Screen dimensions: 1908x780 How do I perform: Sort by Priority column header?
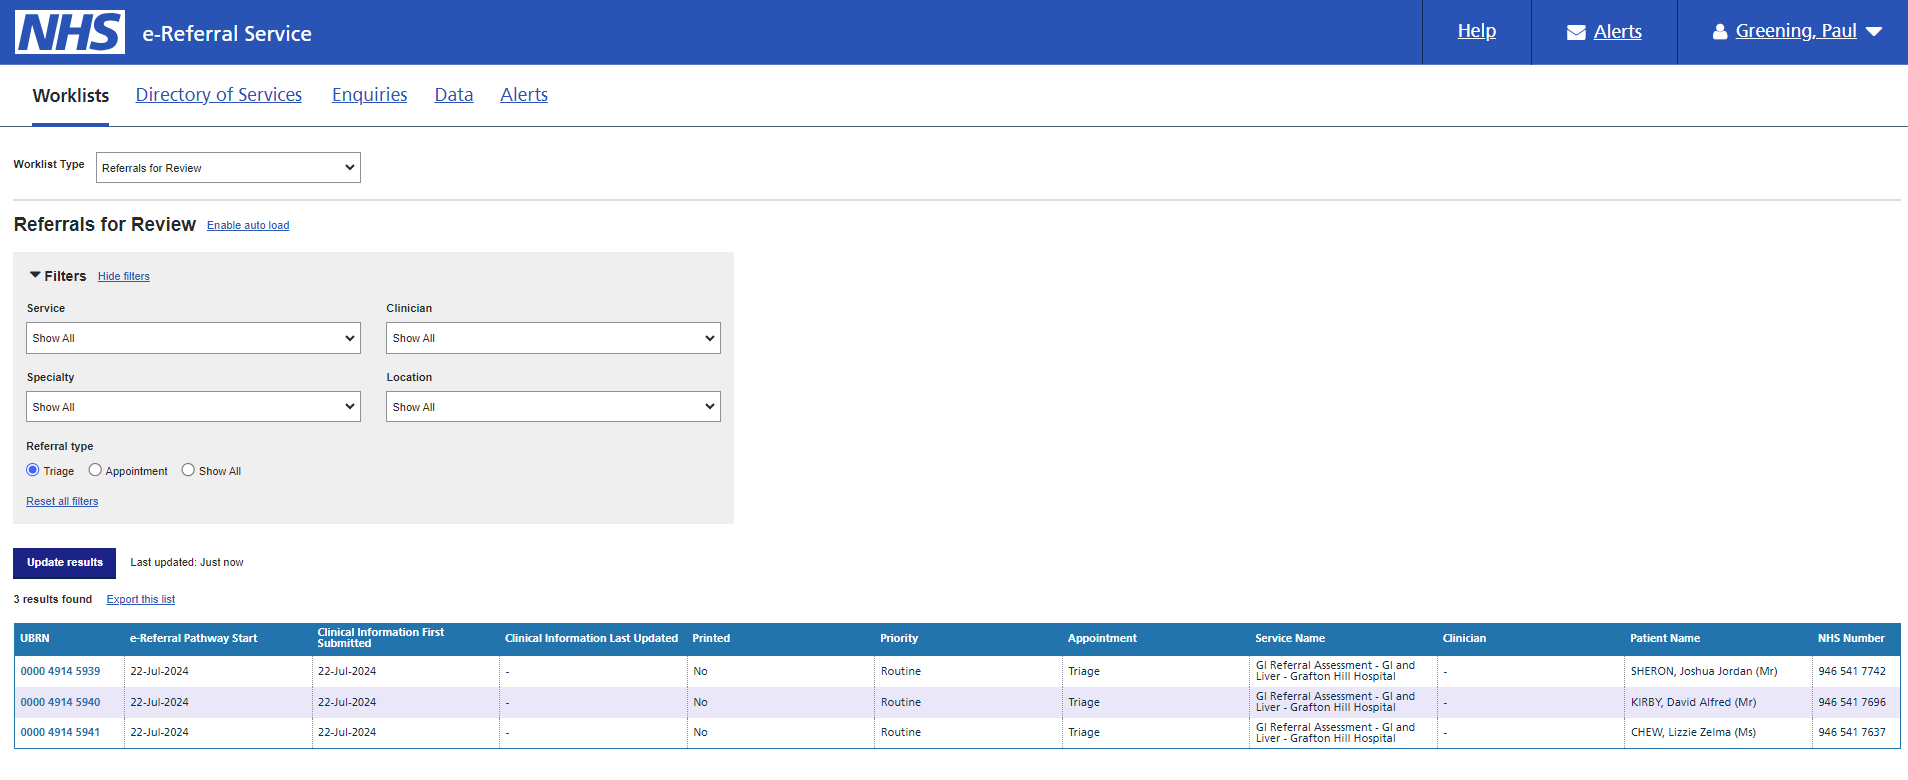tap(899, 638)
